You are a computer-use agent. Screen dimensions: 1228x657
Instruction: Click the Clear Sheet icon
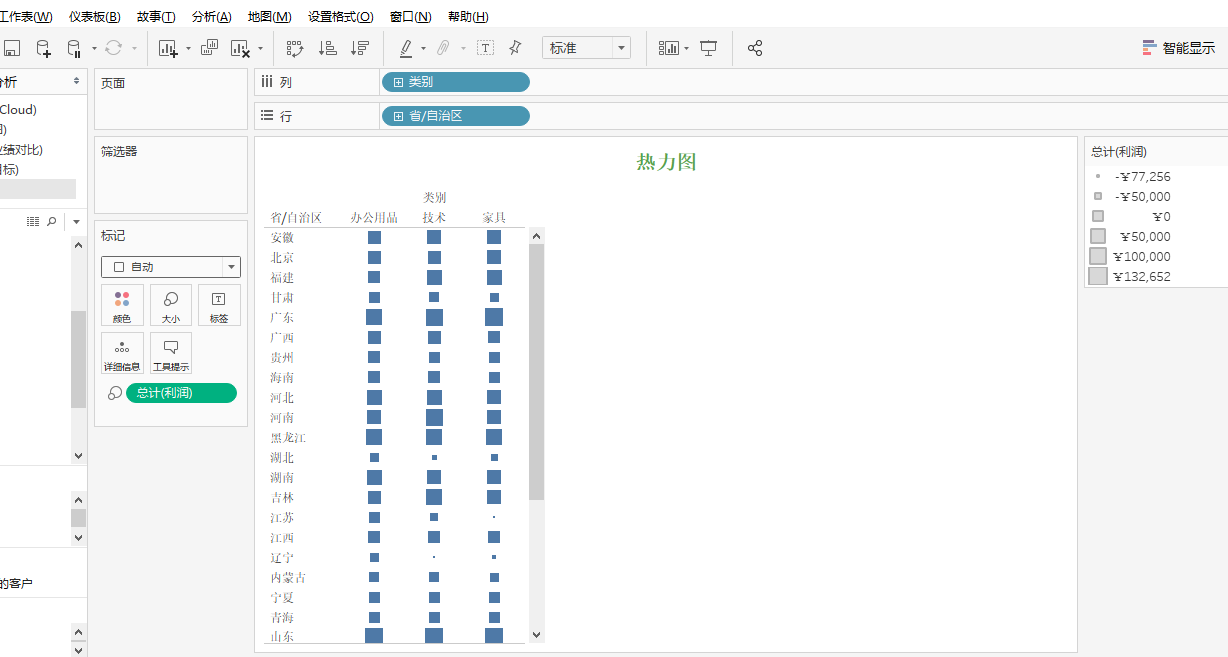coord(240,48)
